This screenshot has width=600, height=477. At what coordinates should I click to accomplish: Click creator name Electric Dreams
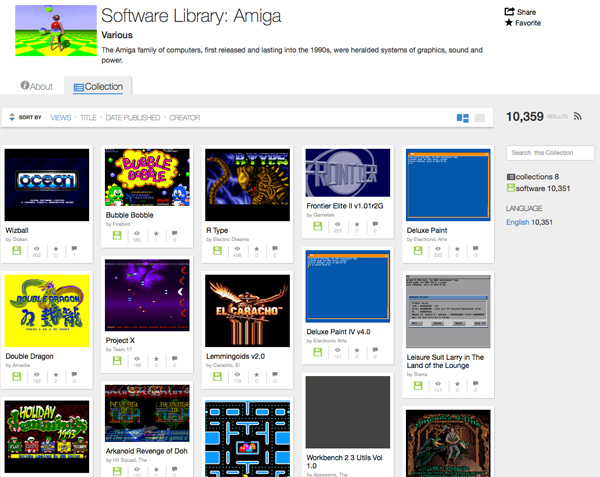click(231, 239)
